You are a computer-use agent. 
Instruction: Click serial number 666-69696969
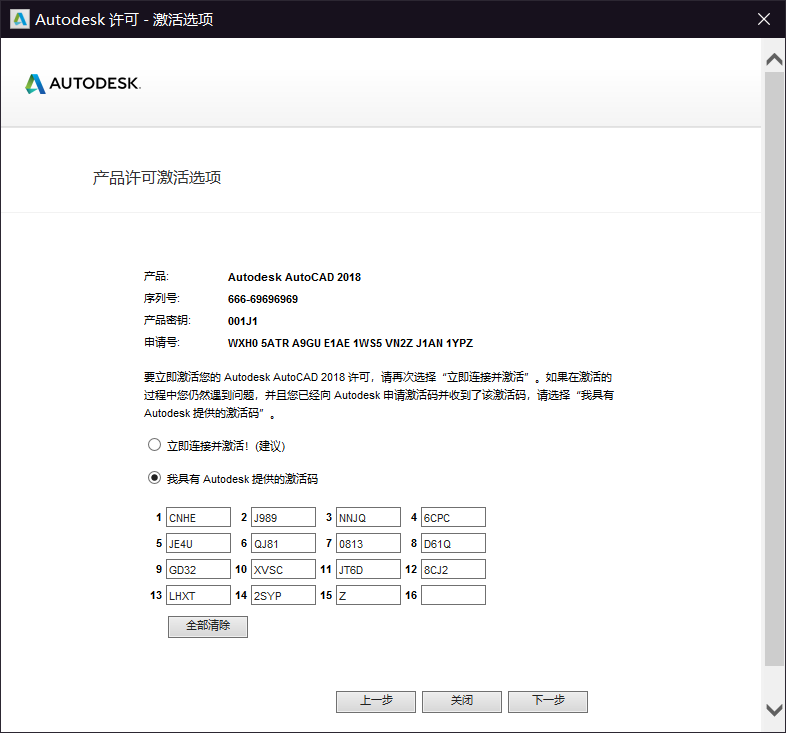[x=263, y=299]
